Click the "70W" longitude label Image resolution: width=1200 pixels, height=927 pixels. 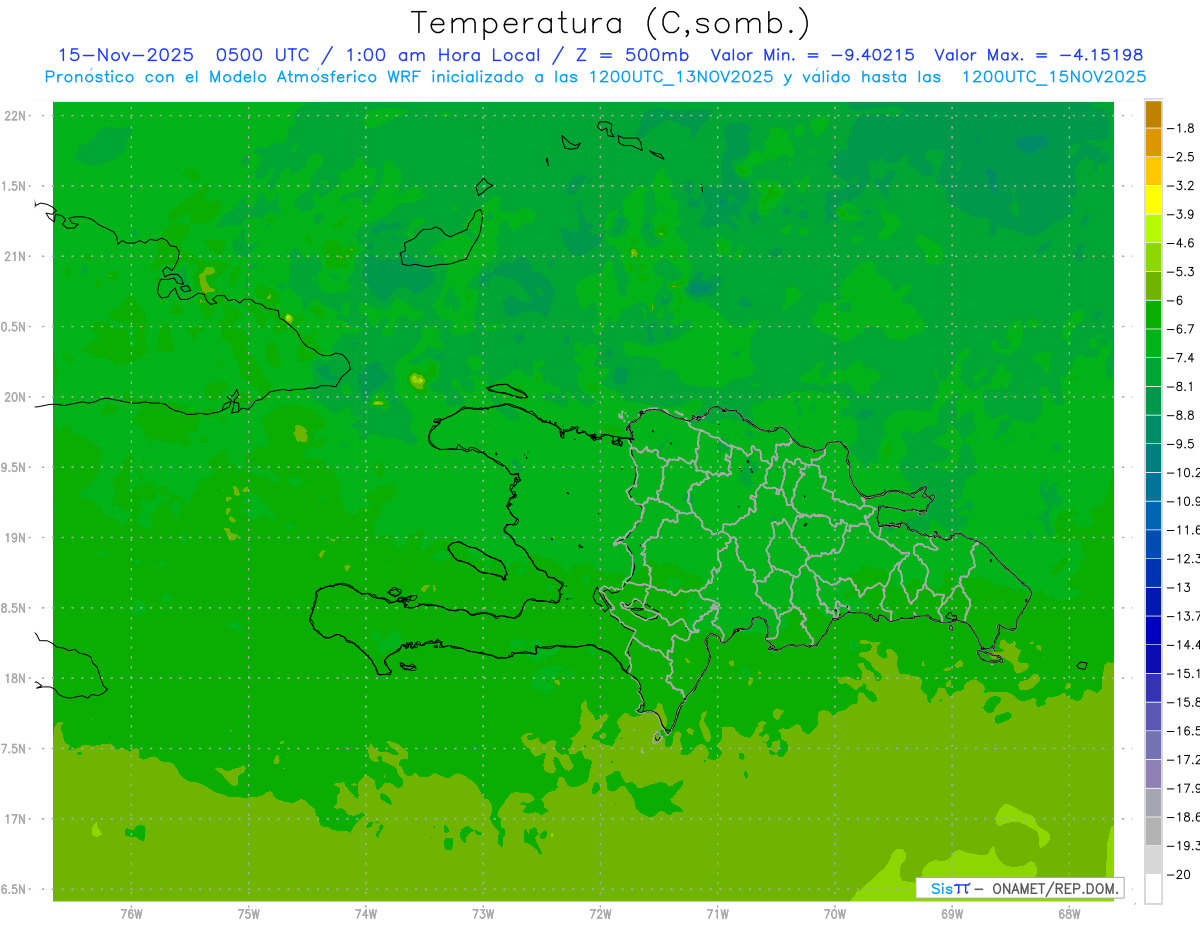[835, 914]
